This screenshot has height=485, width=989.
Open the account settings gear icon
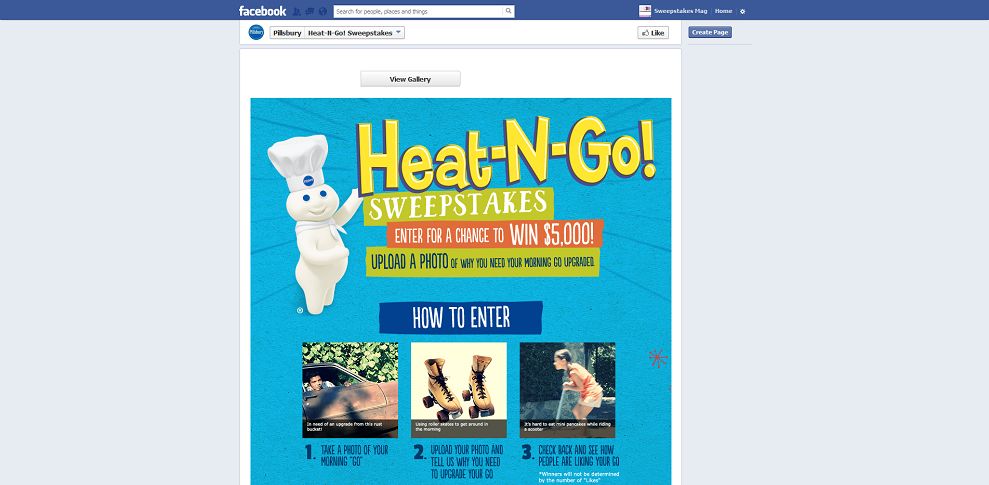[742, 11]
